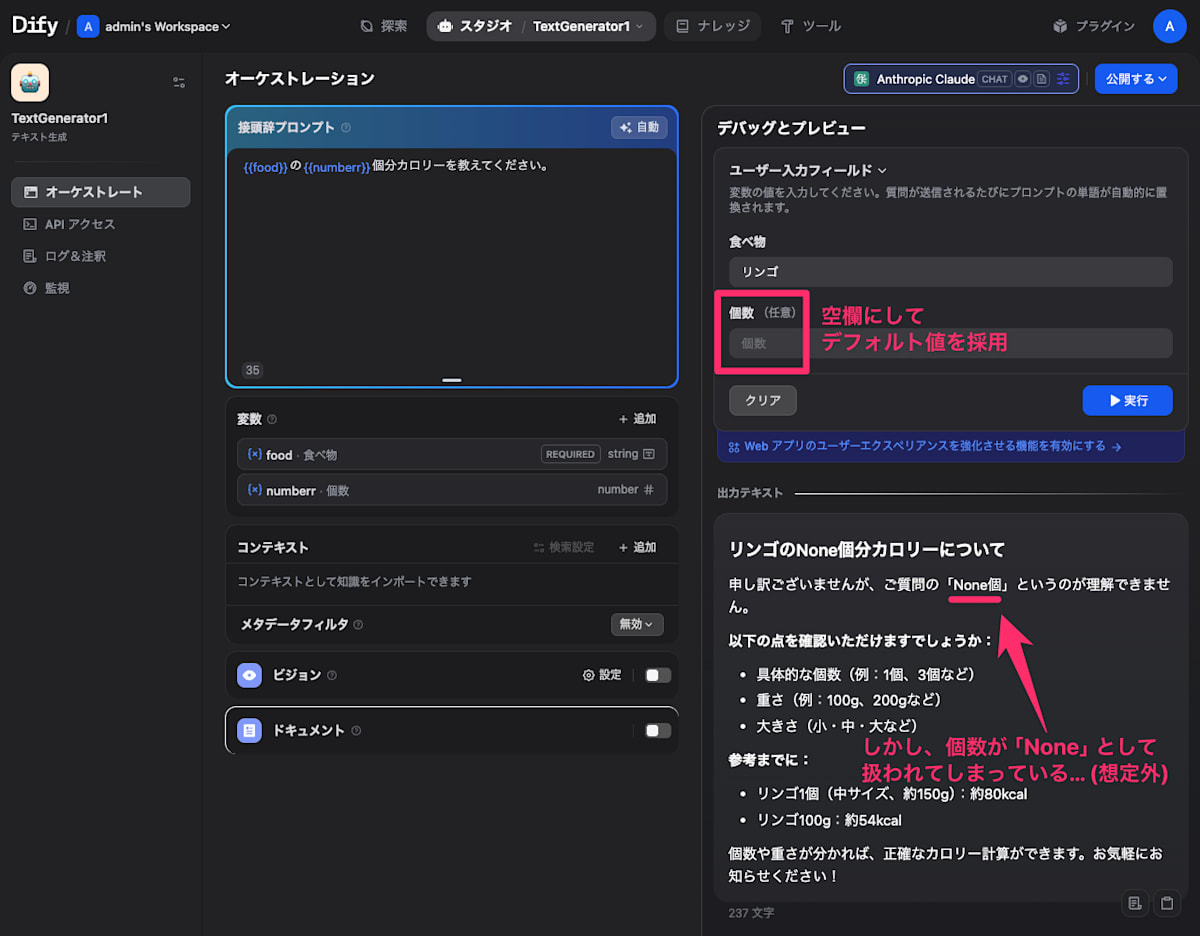Click help icon next to ドキュメント

[x=356, y=731]
